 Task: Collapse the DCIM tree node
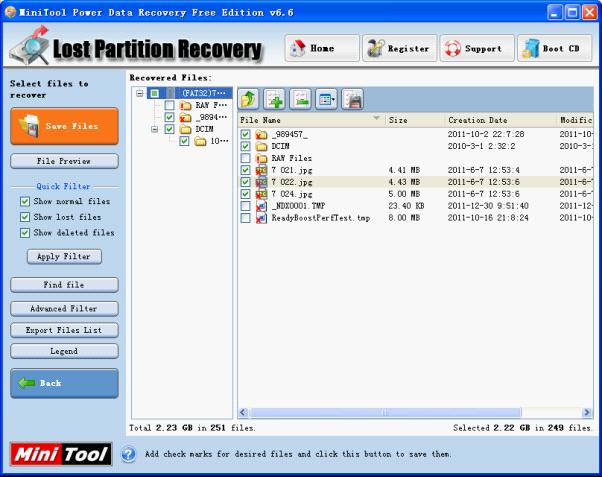[154, 129]
